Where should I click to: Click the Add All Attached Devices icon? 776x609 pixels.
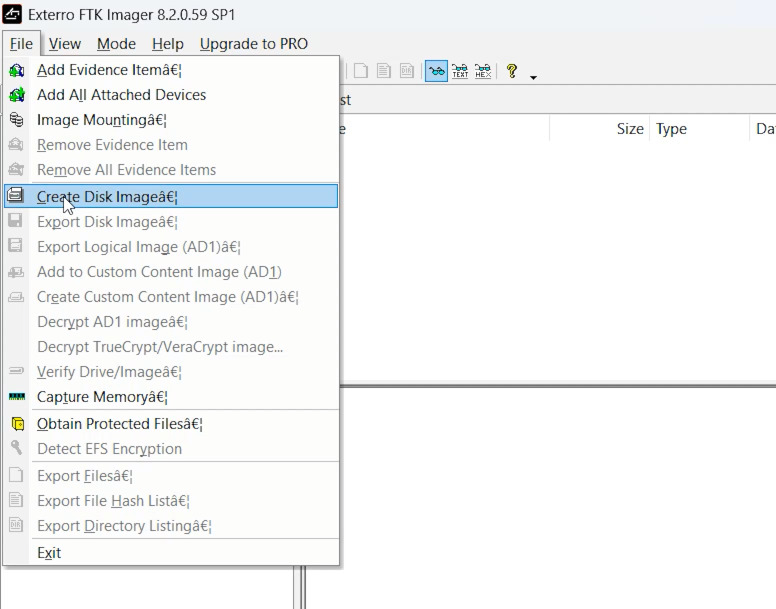pos(16,94)
